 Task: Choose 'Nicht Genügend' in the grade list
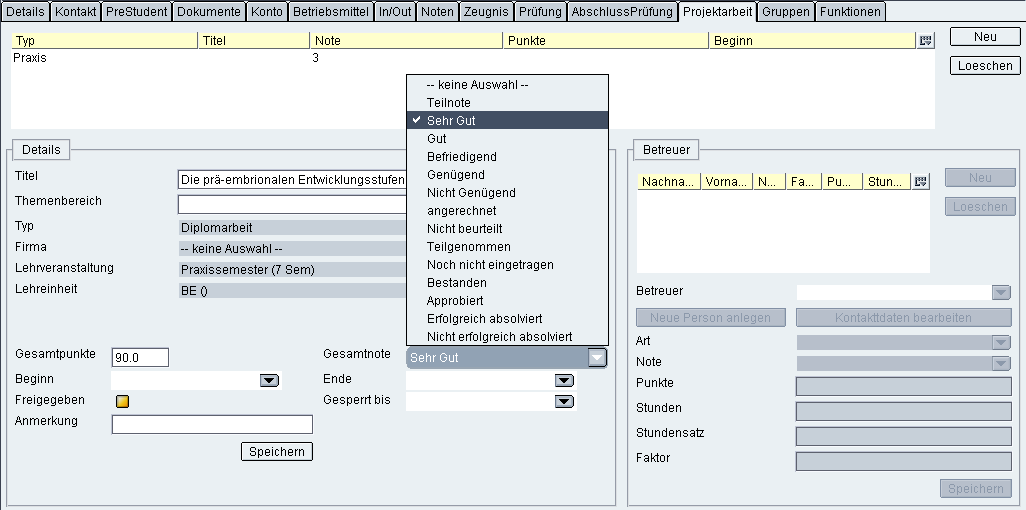click(470, 193)
